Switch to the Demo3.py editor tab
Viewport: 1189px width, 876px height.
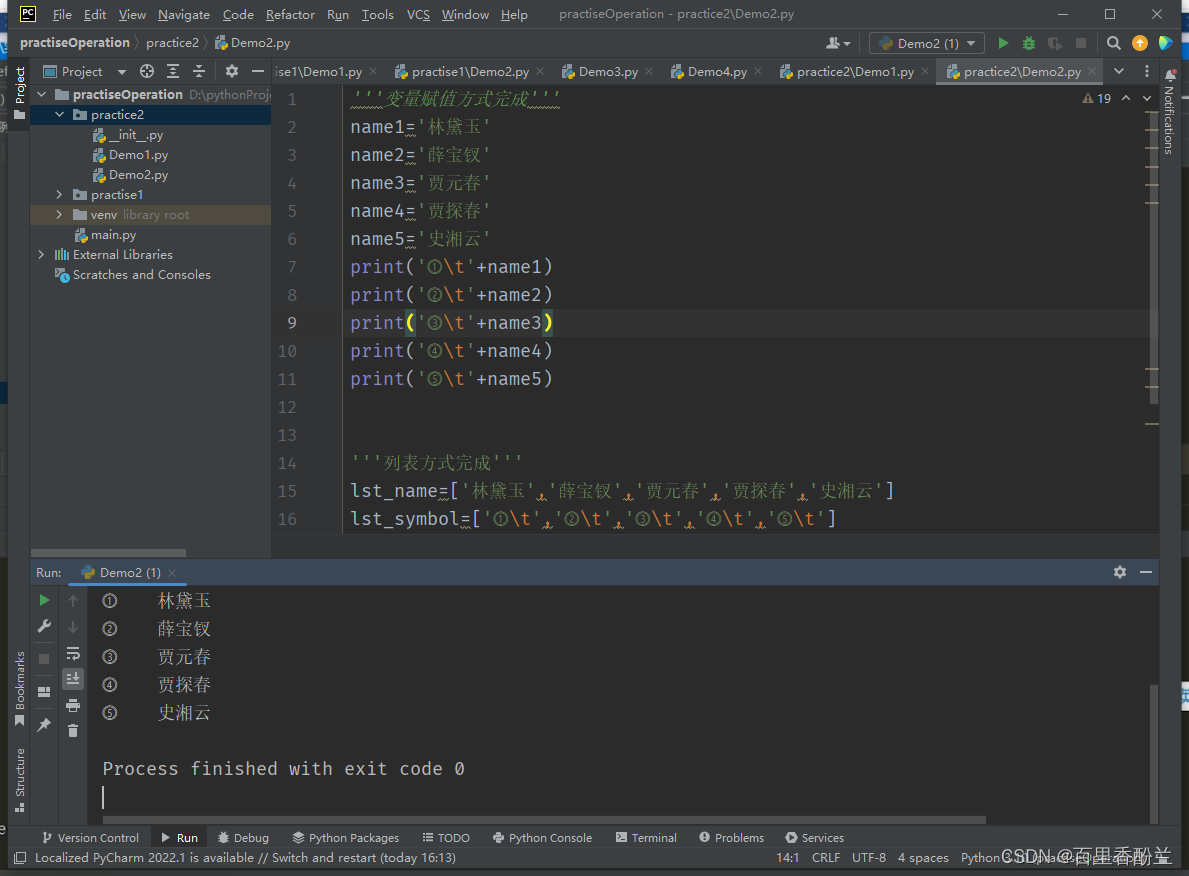607,71
